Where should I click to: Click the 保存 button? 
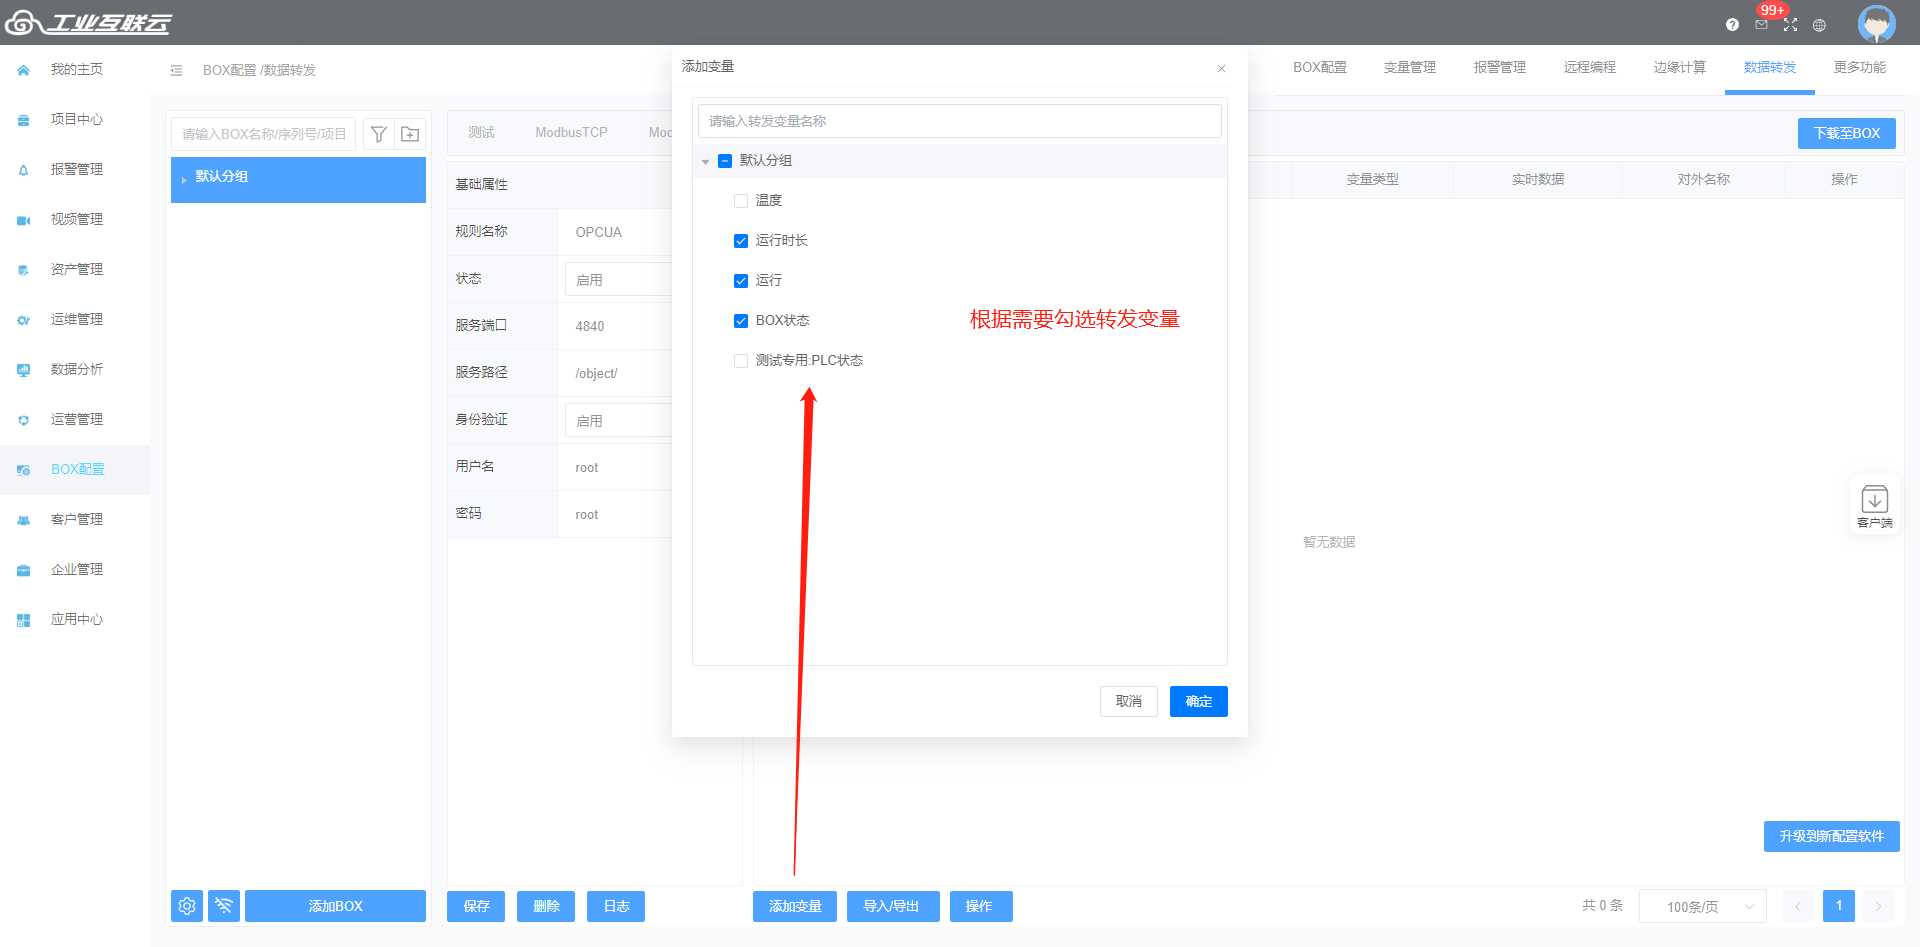click(x=476, y=906)
